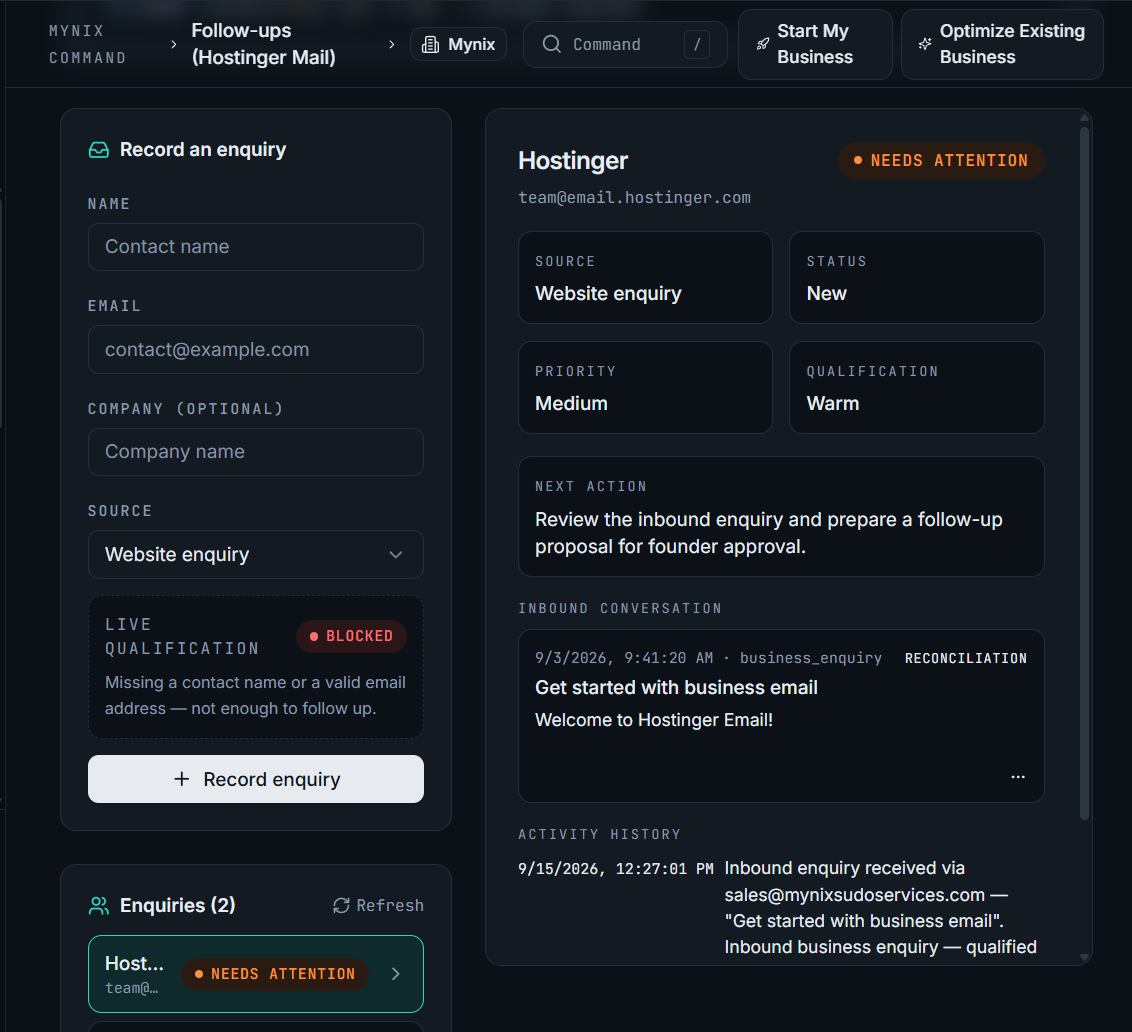Click the Blocked qualification badge

(x=352, y=636)
